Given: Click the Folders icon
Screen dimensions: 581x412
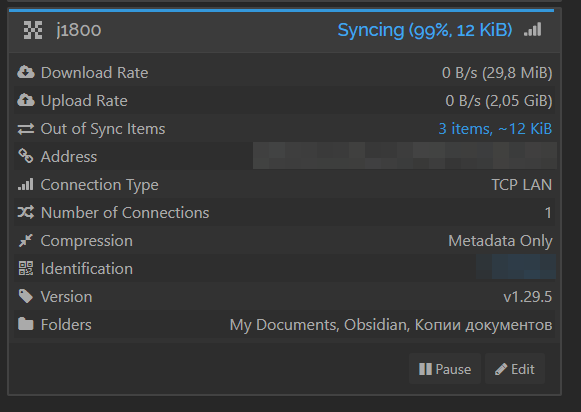Looking at the screenshot, I should pos(26,324).
